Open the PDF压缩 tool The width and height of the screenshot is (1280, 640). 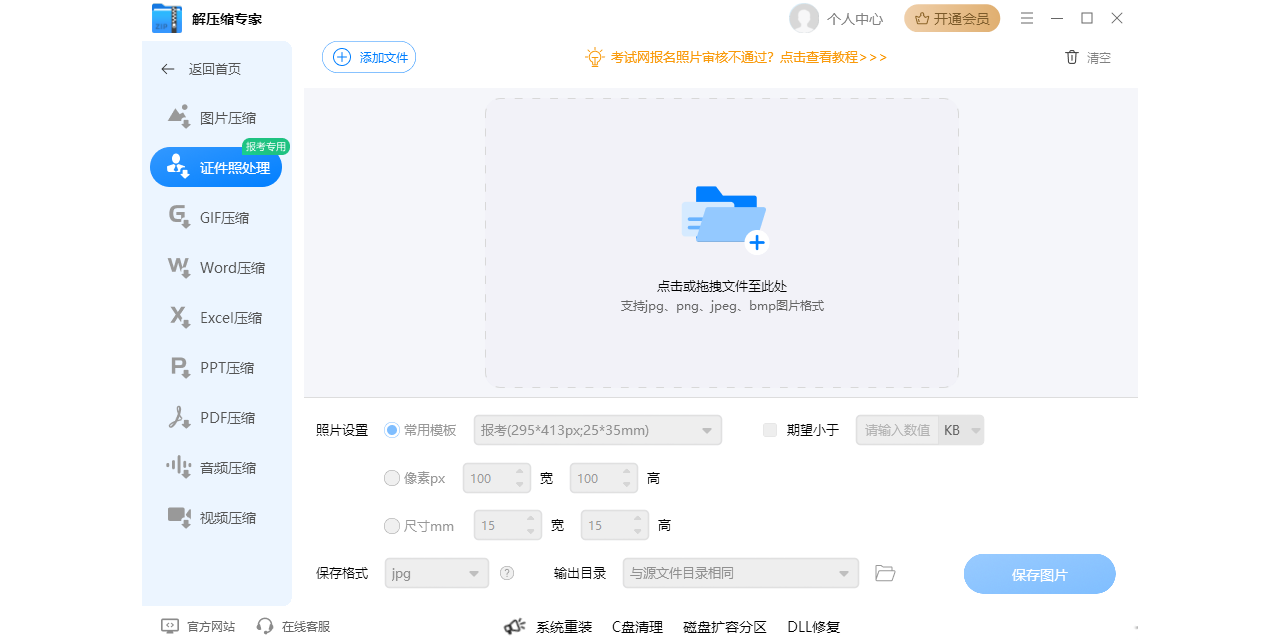point(216,417)
